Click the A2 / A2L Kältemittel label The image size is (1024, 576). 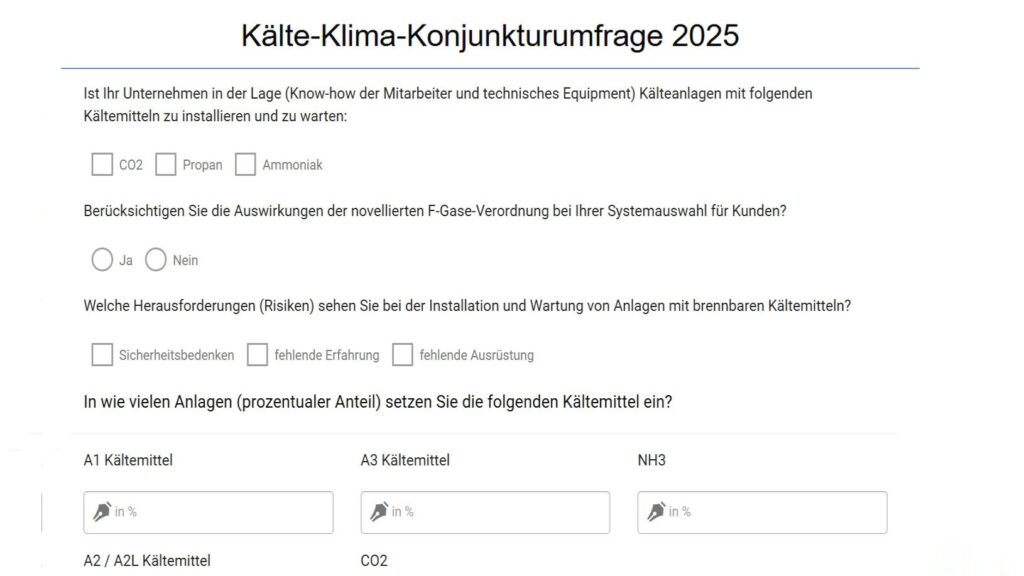[x=147, y=561]
